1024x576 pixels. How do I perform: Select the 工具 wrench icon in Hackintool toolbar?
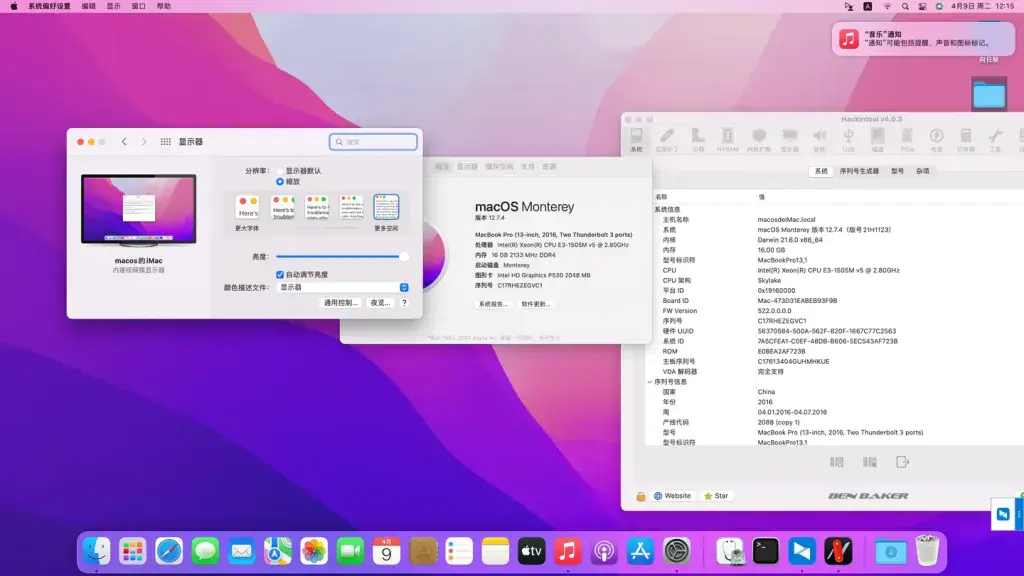pyautogui.click(x=995, y=139)
